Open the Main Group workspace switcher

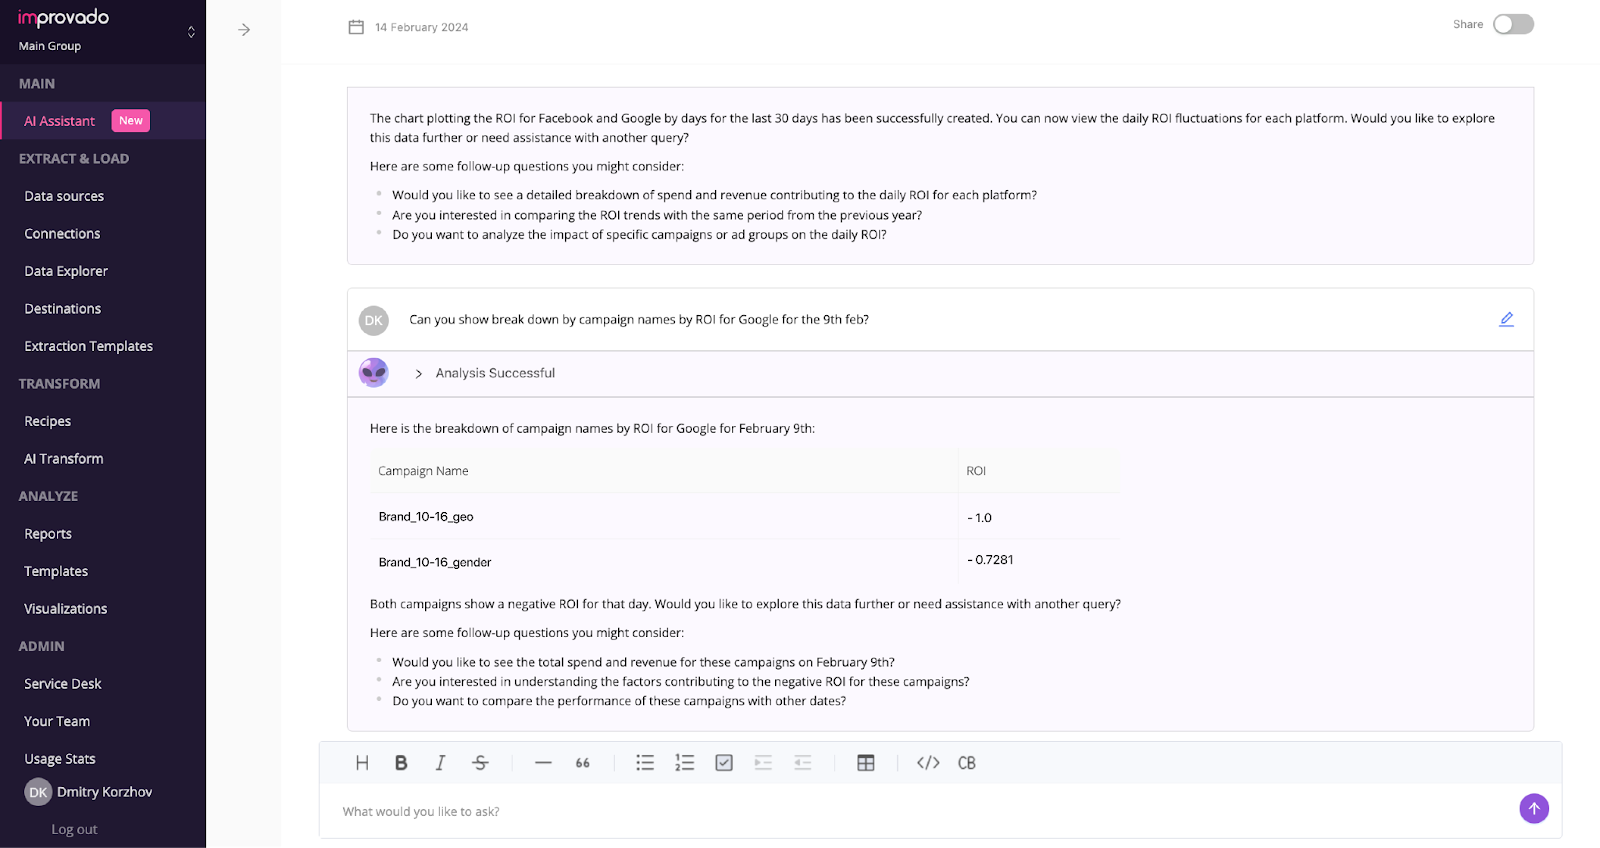191,32
